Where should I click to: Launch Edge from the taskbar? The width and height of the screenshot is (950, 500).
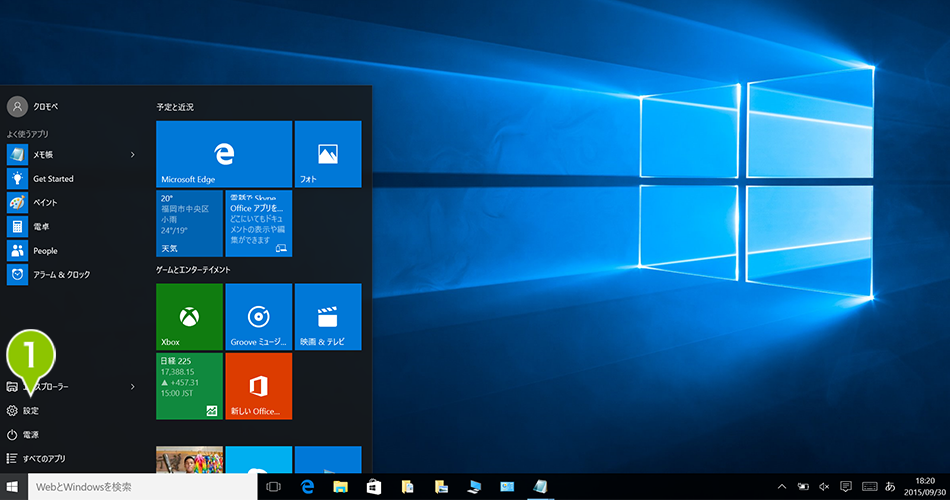308,487
